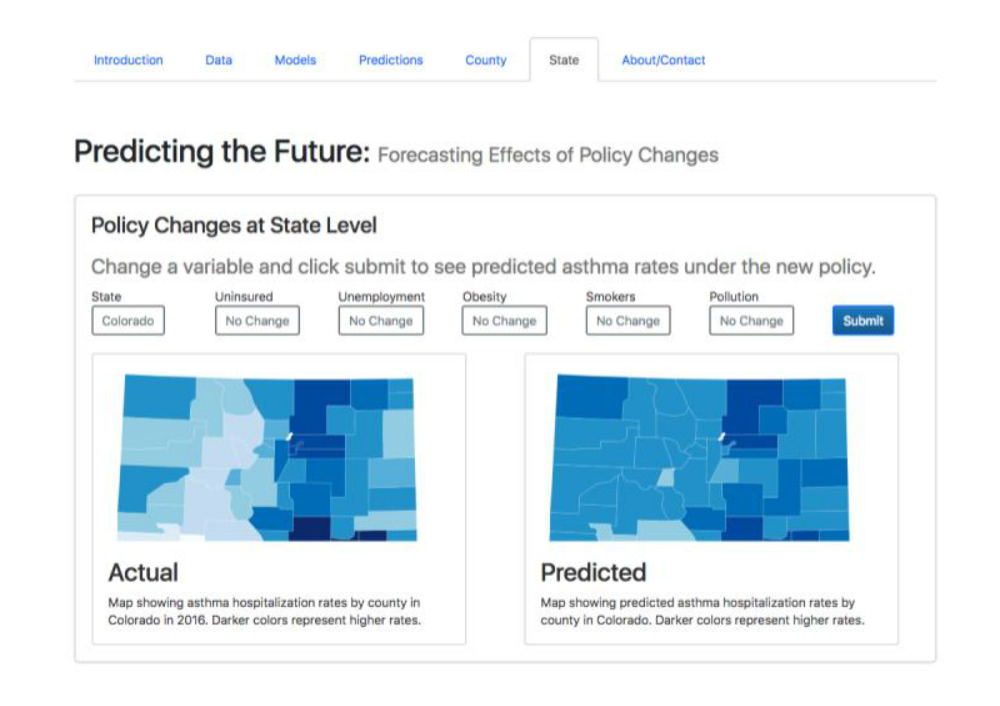
Task: Click the Policy Changes at State Level title
Action: pyautogui.click(x=234, y=225)
